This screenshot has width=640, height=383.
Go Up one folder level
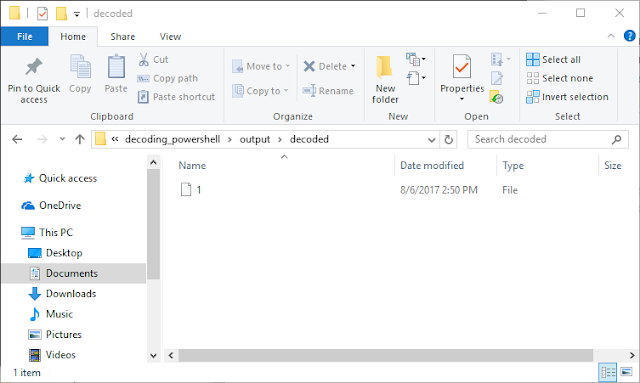coord(80,140)
